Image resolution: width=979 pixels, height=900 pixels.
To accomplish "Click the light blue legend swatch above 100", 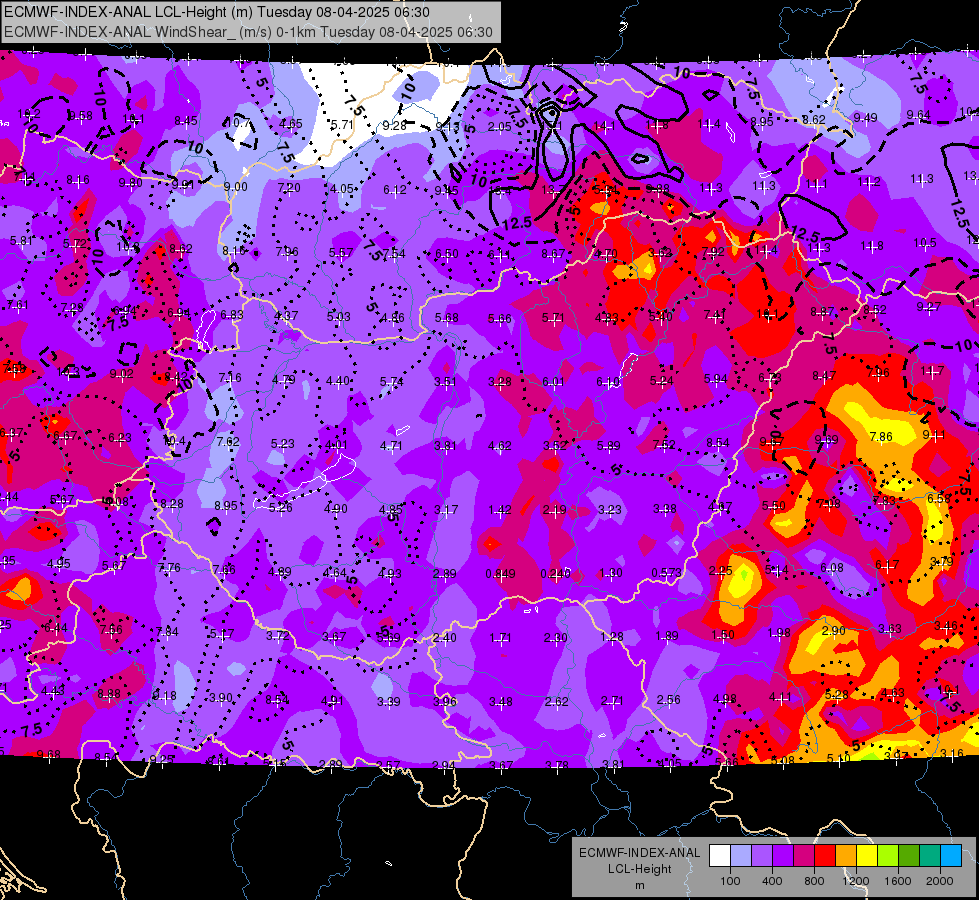I will tap(741, 856).
